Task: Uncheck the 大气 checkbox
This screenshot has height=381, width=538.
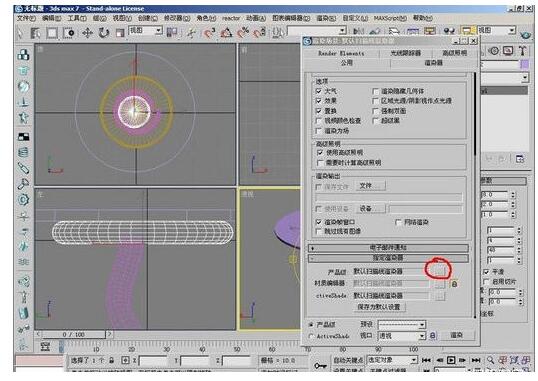Action: pyautogui.click(x=318, y=91)
